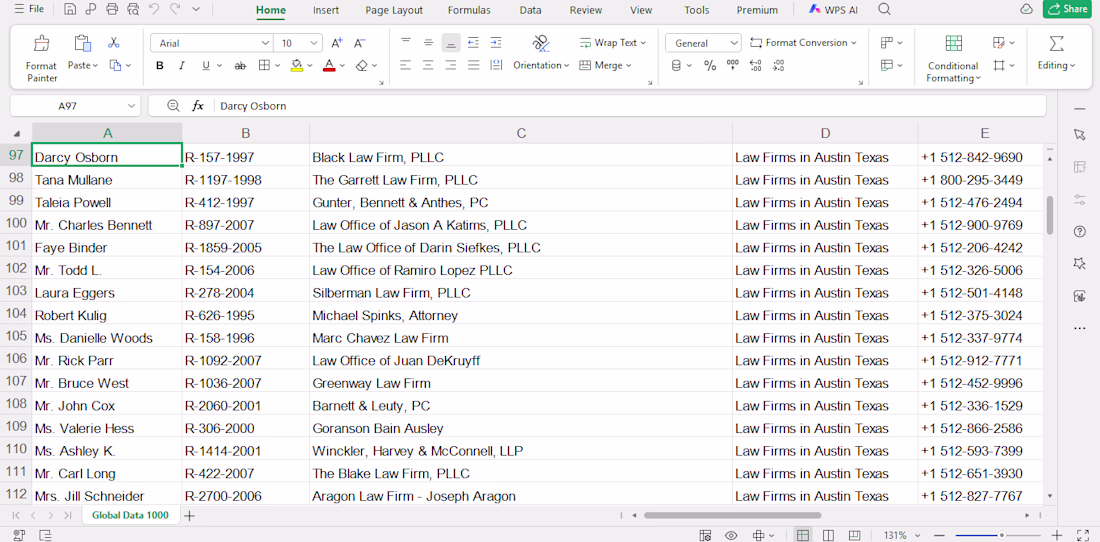Image resolution: width=1100 pixels, height=542 pixels.
Task: Expand the Wrap Text dropdown arrow
Action: point(643,43)
